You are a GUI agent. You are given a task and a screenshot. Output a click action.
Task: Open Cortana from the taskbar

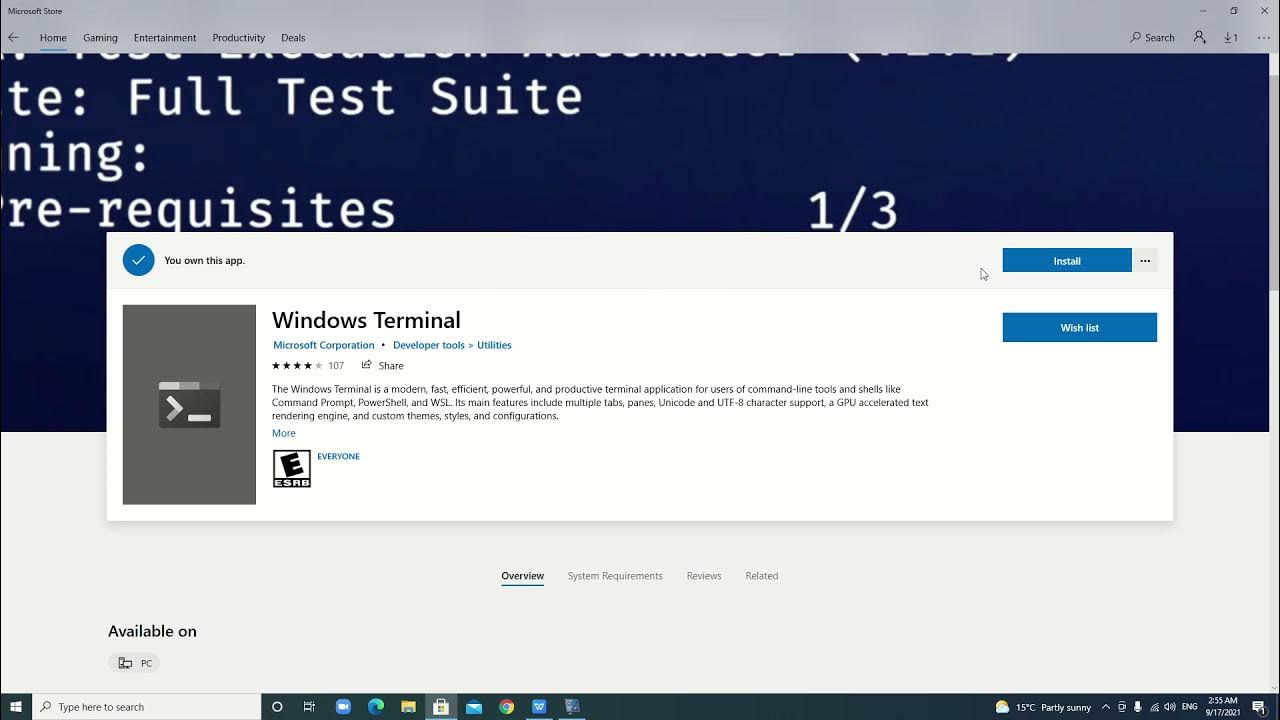277,707
